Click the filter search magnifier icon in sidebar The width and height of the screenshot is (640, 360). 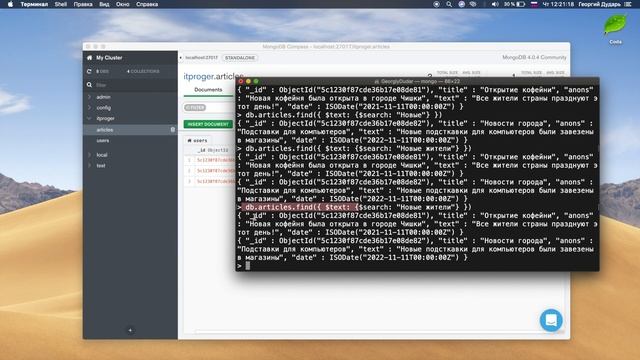[89, 85]
